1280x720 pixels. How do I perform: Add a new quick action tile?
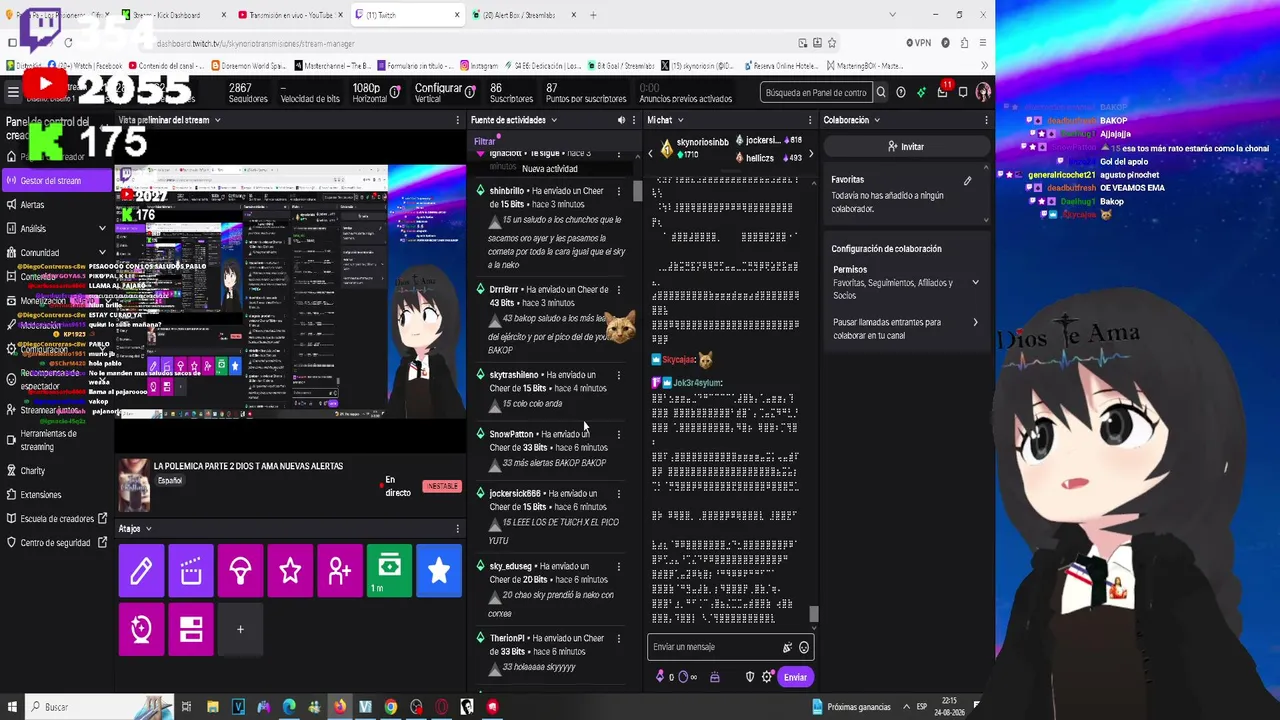click(240, 629)
